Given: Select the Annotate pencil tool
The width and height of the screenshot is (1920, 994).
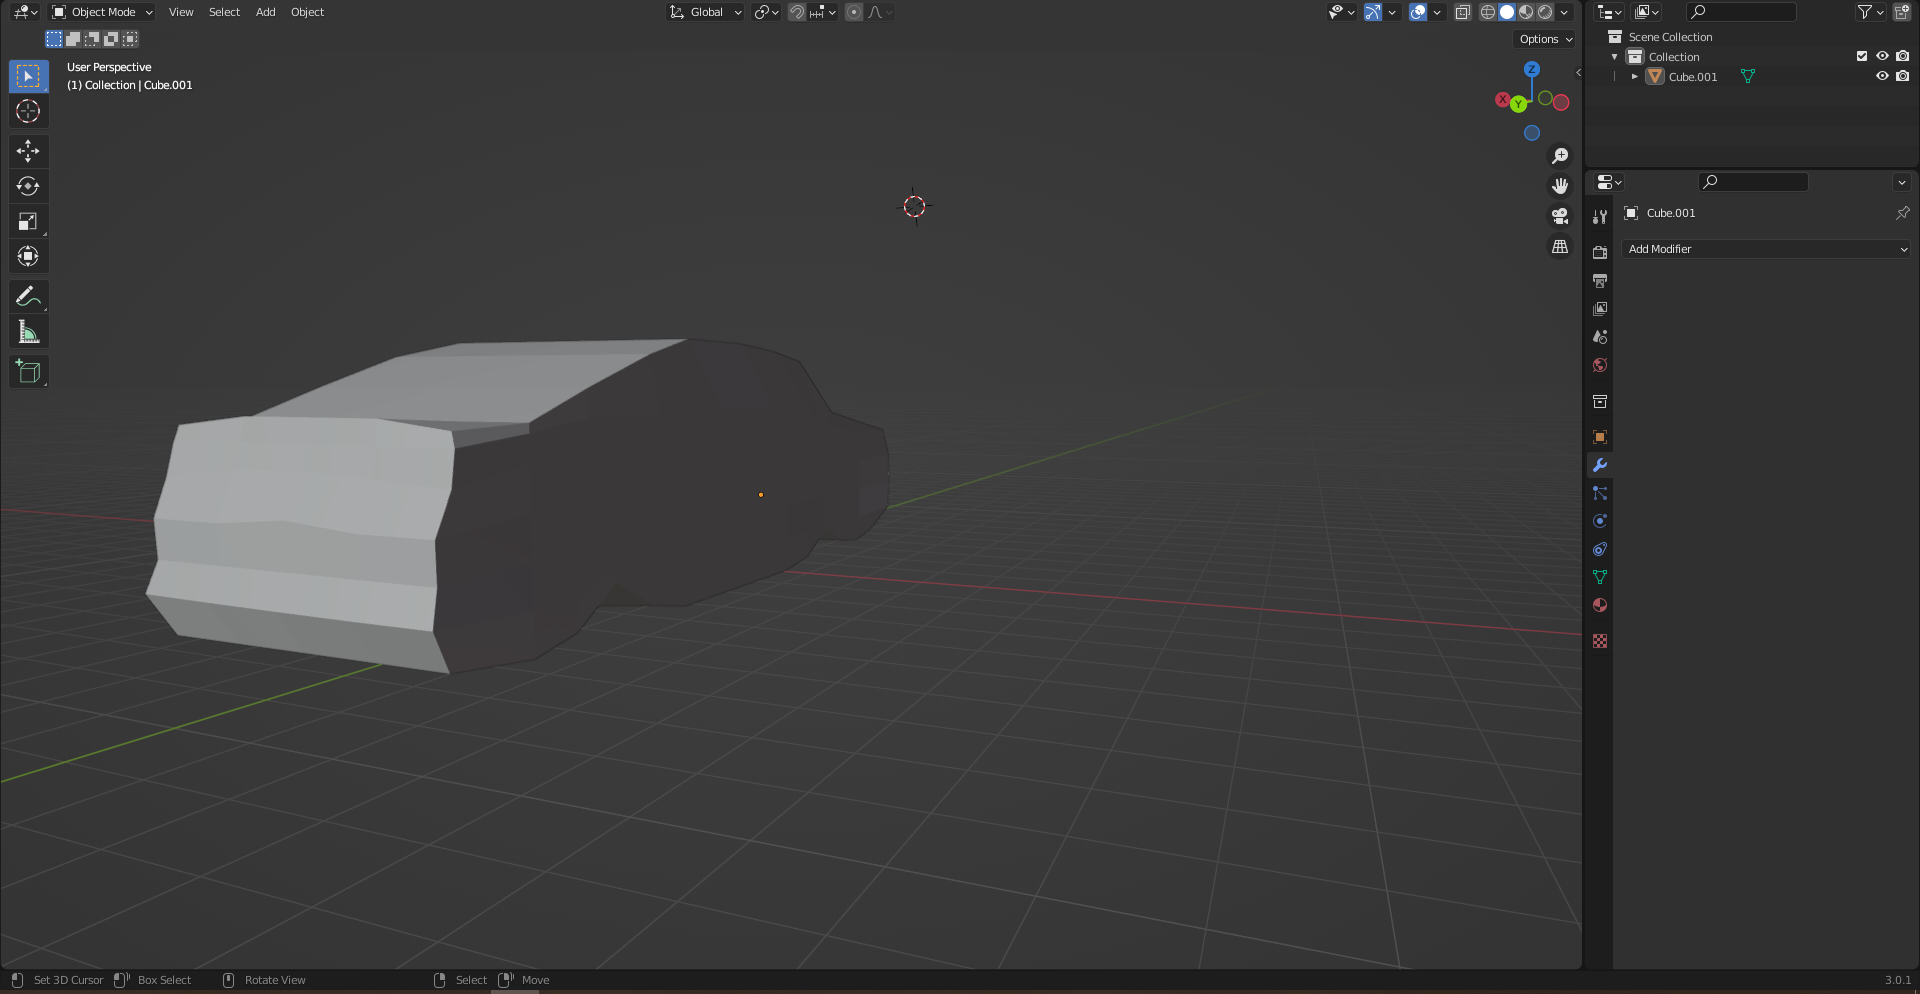Looking at the screenshot, I should 28,296.
